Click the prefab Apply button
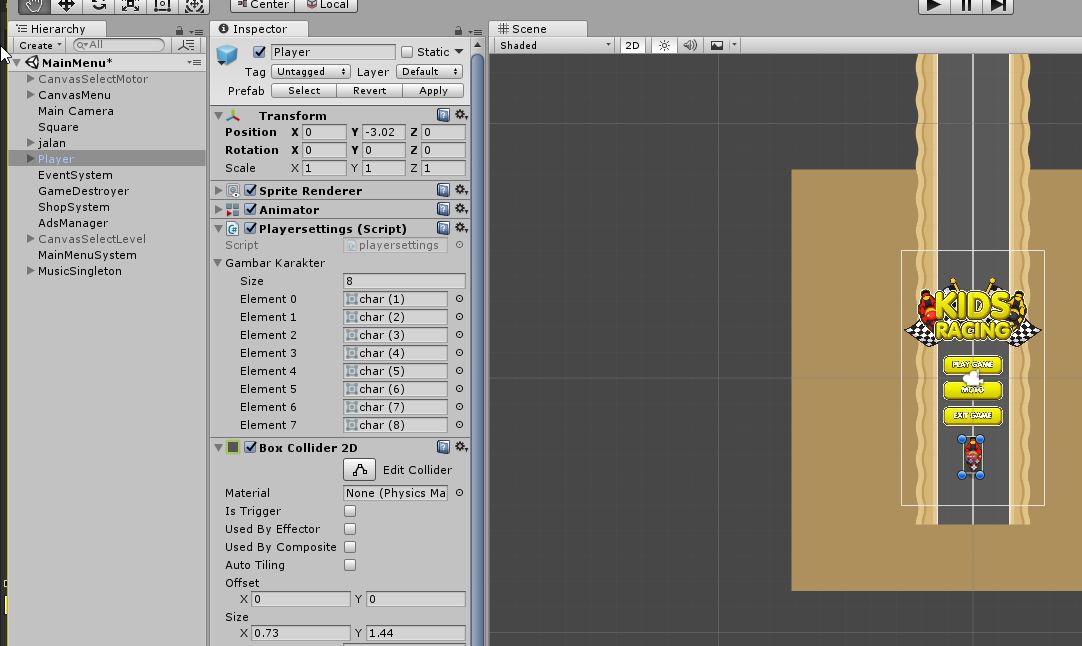The height and width of the screenshot is (646, 1082). [x=433, y=91]
